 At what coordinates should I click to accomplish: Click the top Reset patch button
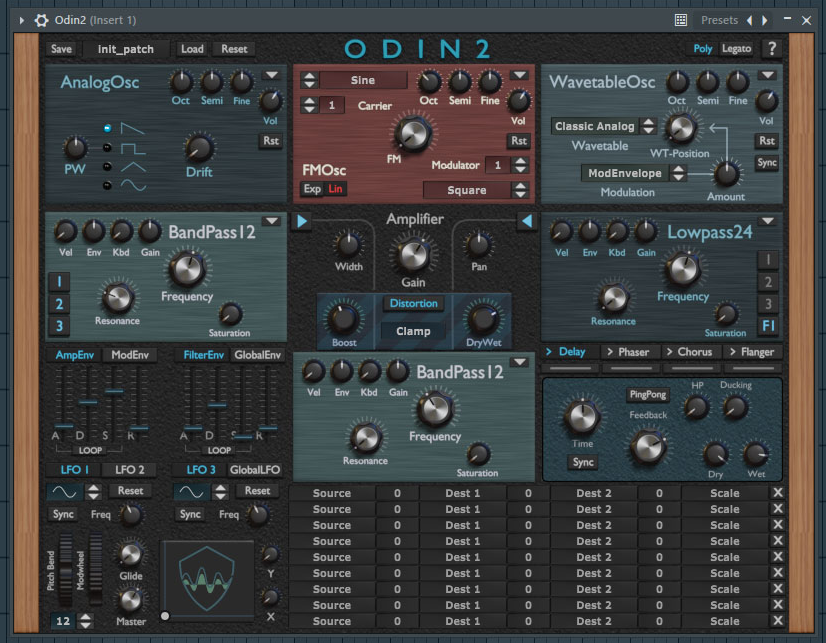point(234,49)
